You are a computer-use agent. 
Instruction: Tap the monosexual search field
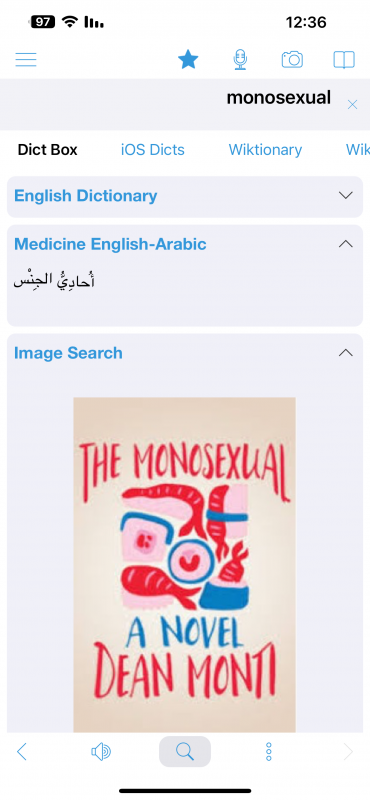tap(174, 104)
